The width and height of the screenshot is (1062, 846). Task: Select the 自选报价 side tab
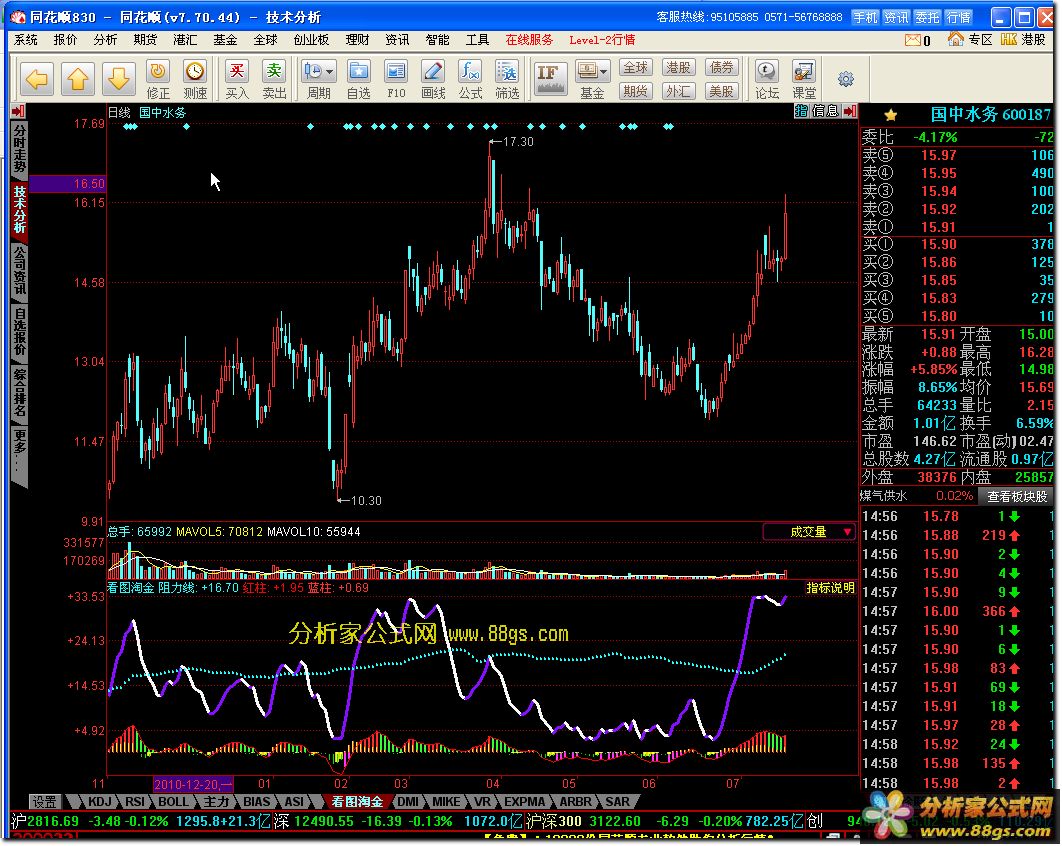(20, 331)
